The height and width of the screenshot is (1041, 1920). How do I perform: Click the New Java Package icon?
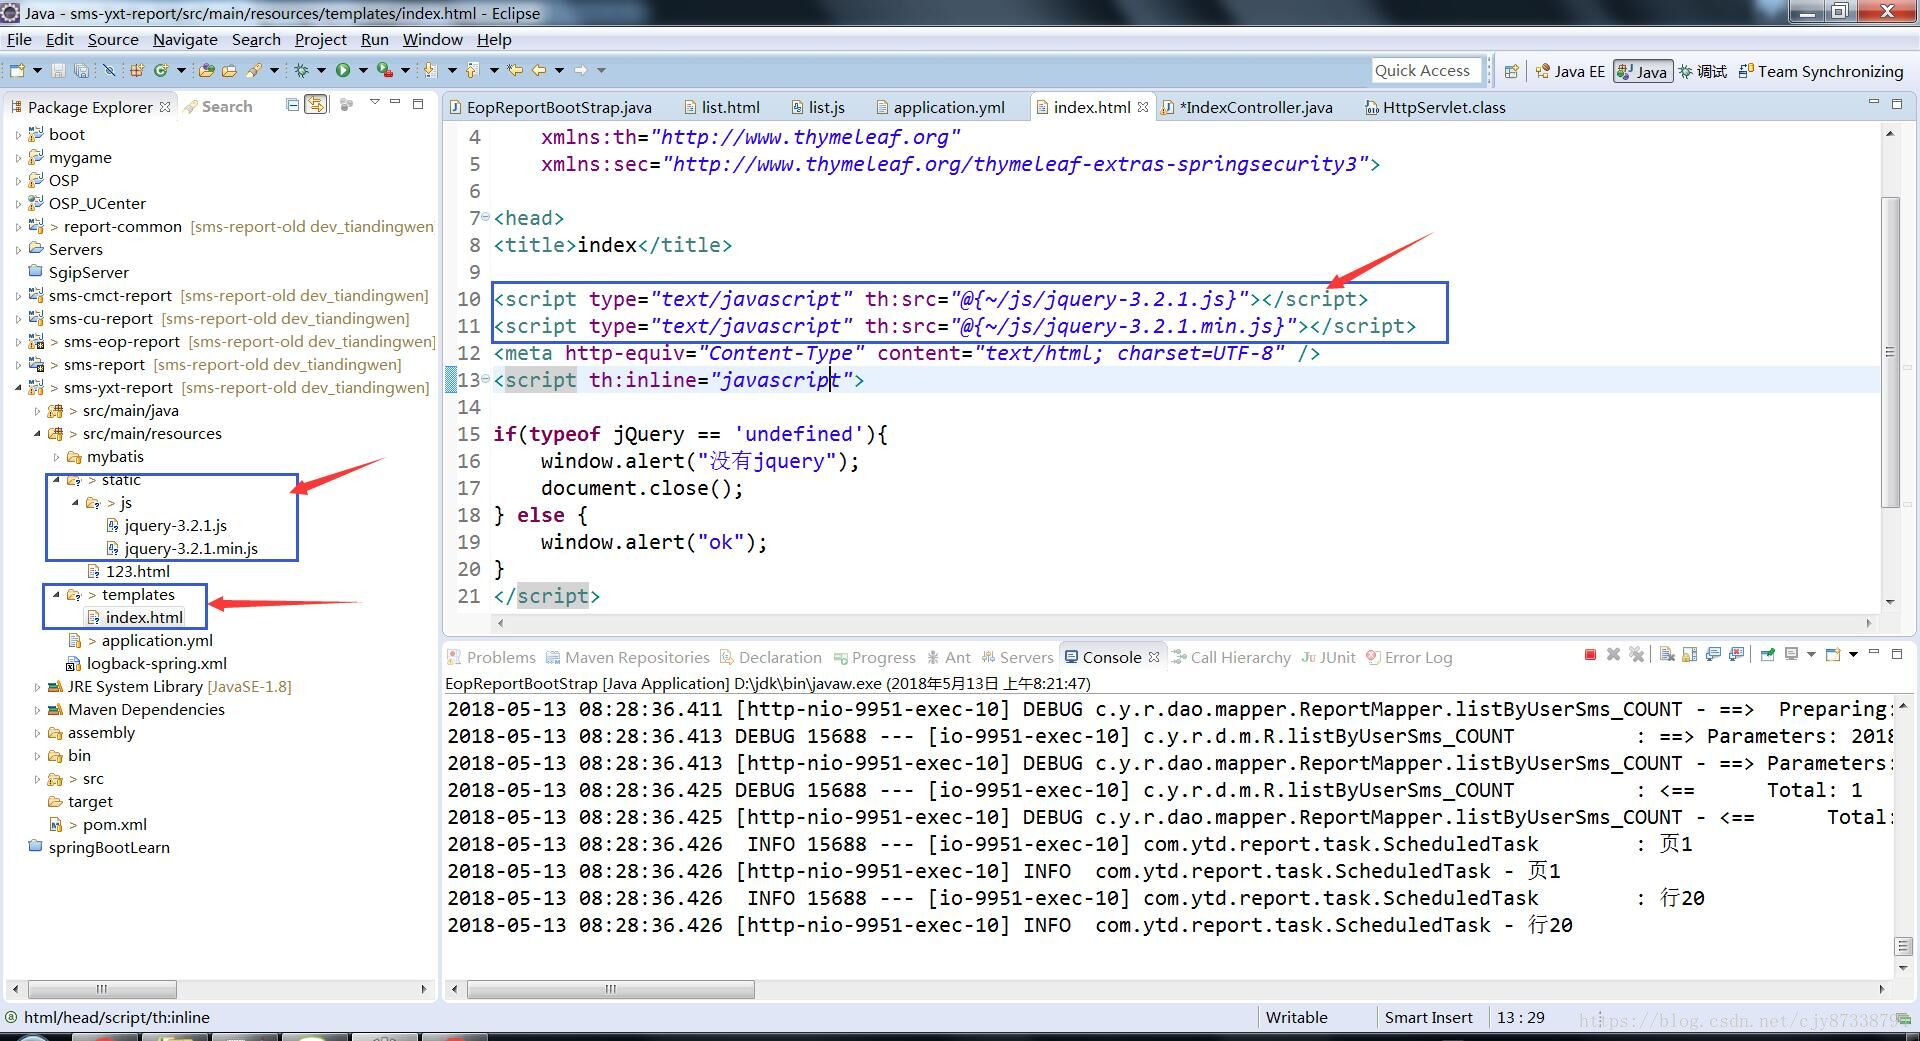pos(136,70)
